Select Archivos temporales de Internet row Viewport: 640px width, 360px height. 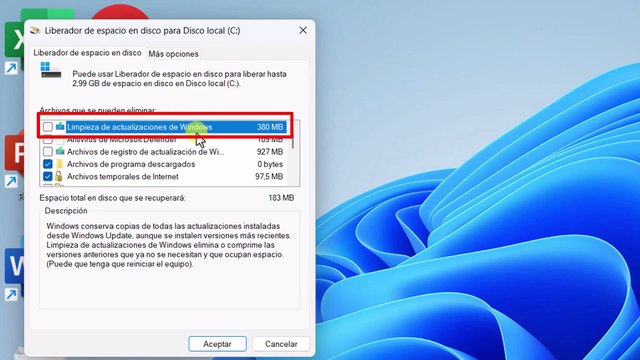point(163,177)
